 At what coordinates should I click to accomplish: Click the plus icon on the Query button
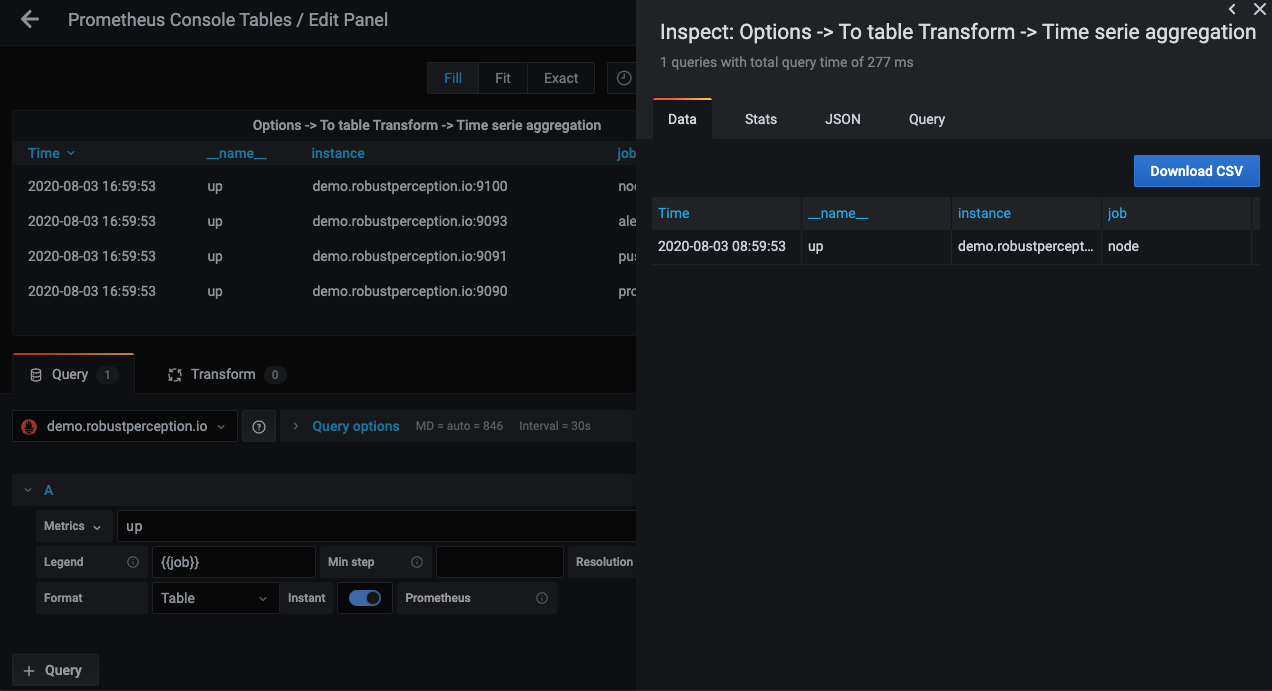click(x=29, y=670)
